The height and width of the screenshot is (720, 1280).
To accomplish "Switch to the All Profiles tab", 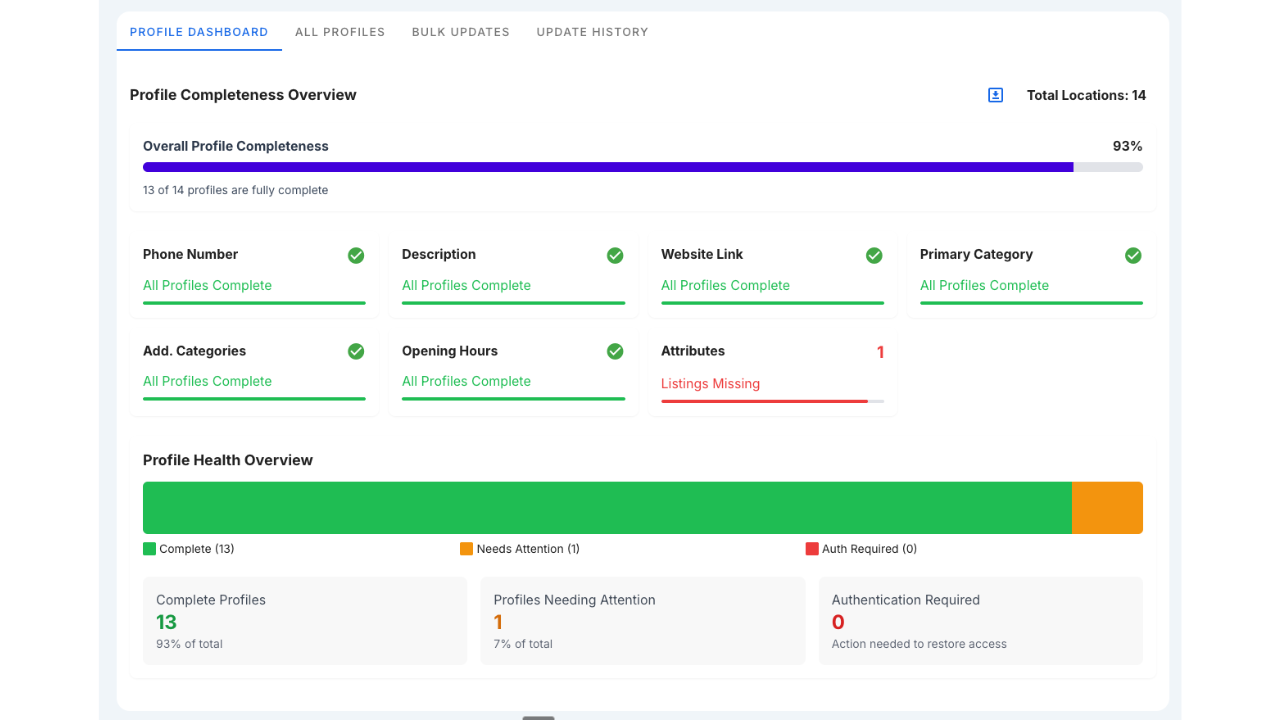I will tap(340, 31).
